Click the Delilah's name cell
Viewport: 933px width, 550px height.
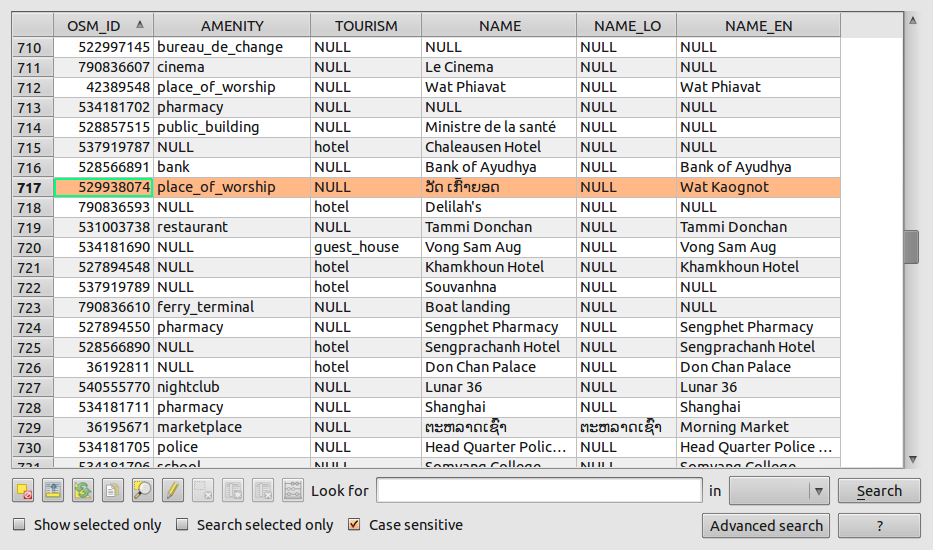499,207
